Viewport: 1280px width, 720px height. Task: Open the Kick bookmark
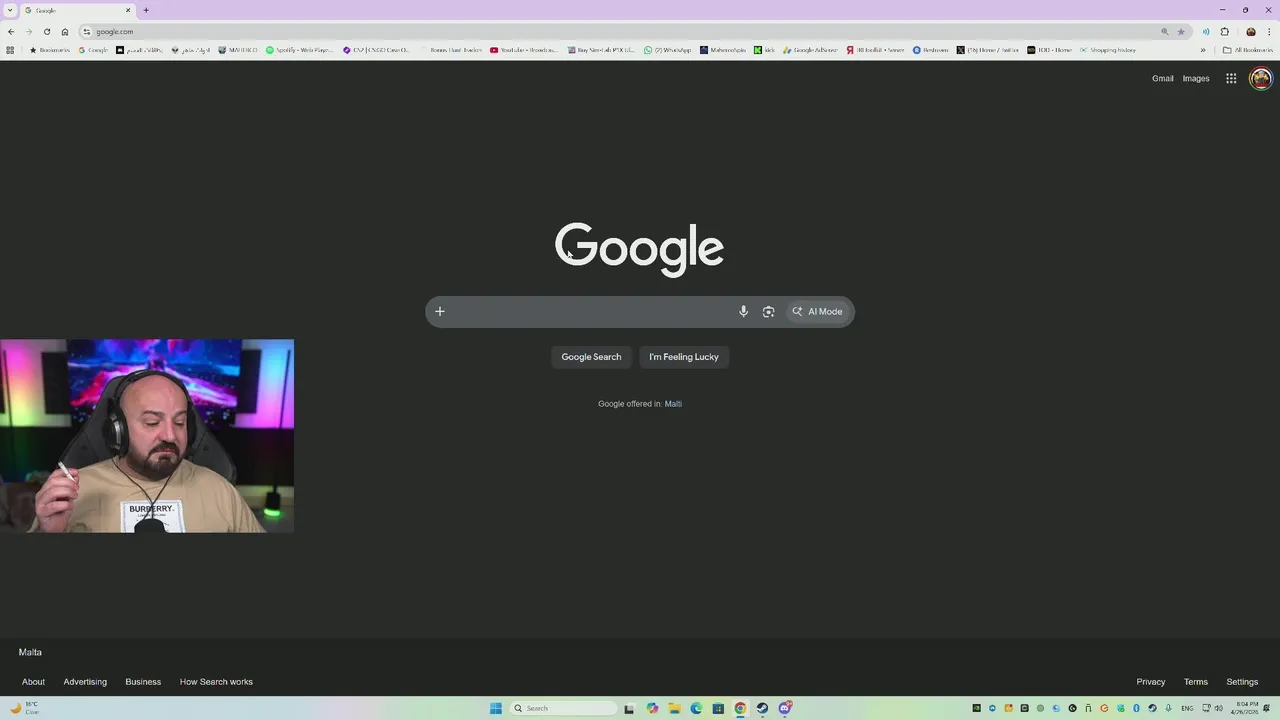coord(764,50)
